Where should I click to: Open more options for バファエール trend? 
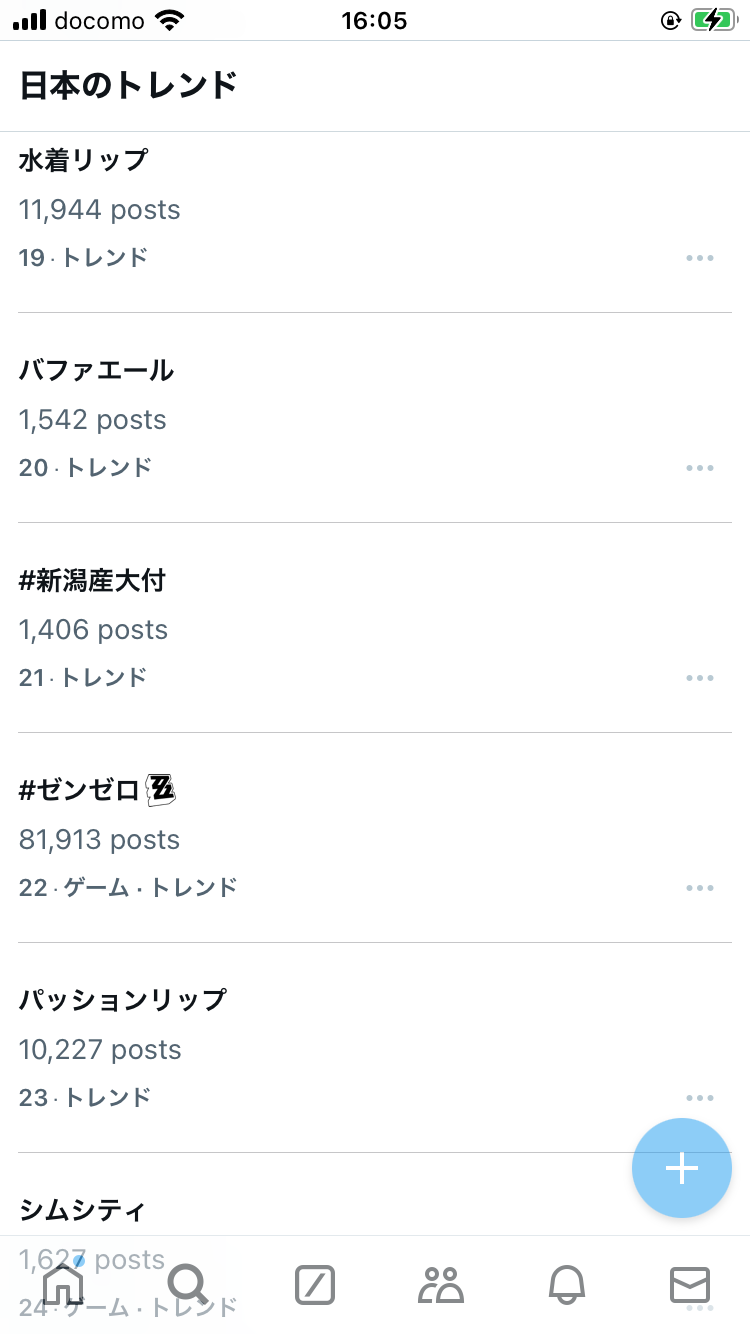coord(700,468)
